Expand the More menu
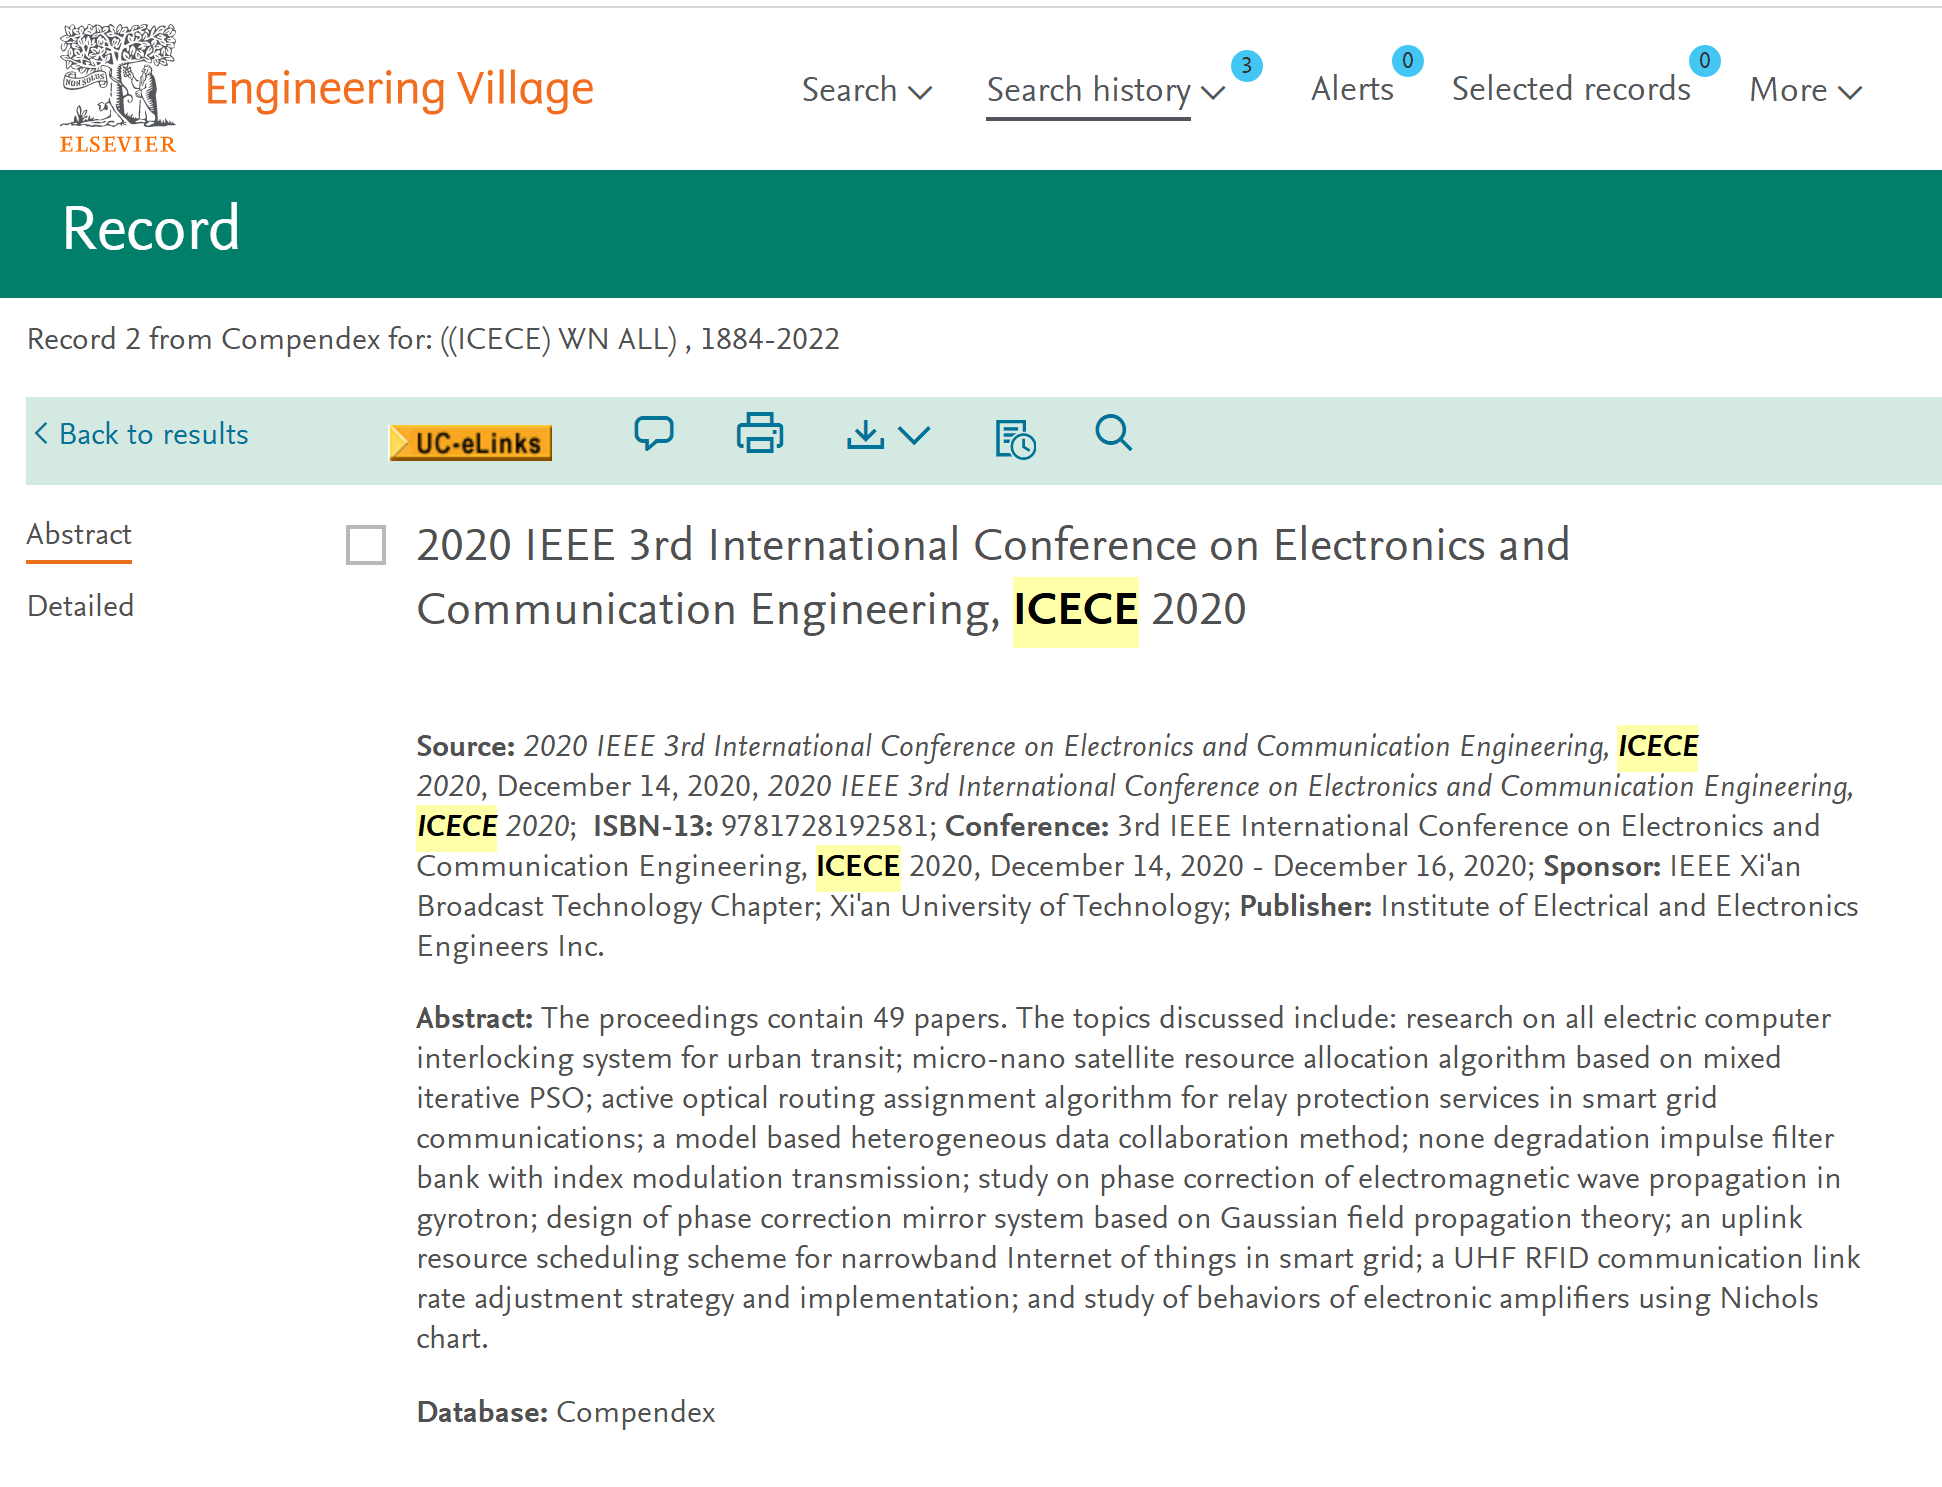1942x1487 pixels. point(1806,90)
